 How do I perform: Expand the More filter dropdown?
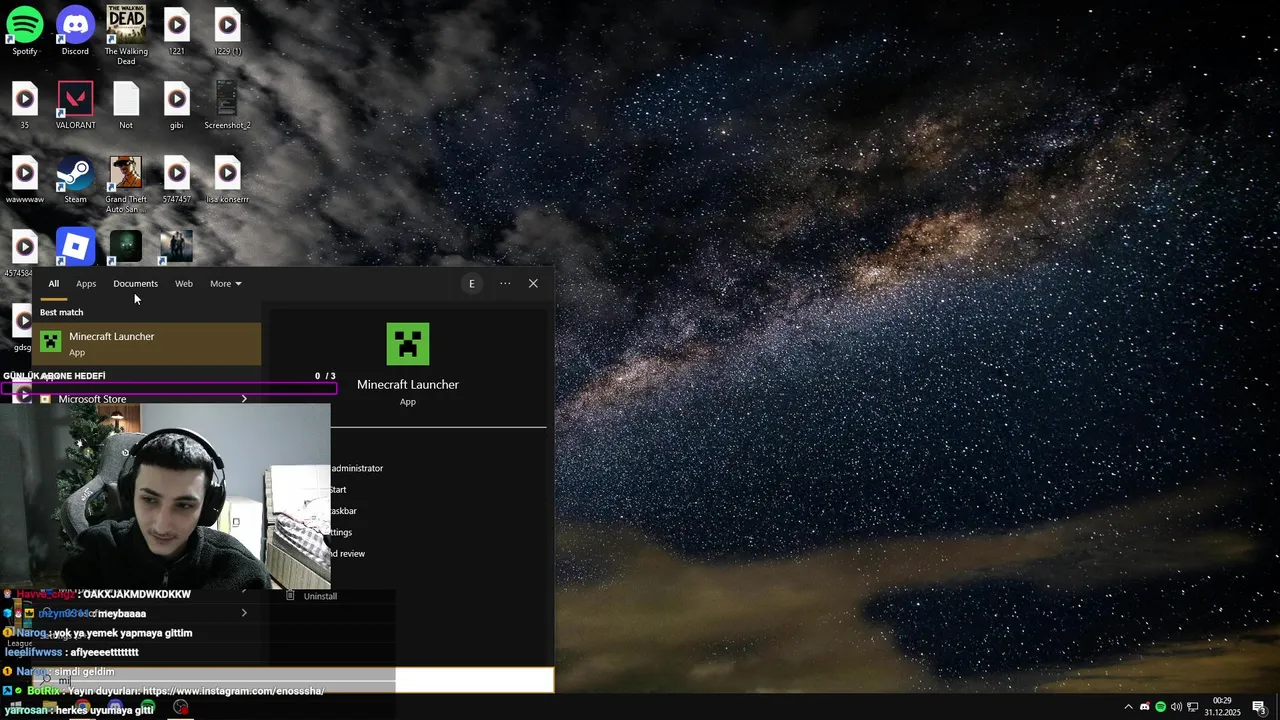pyautogui.click(x=226, y=284)
